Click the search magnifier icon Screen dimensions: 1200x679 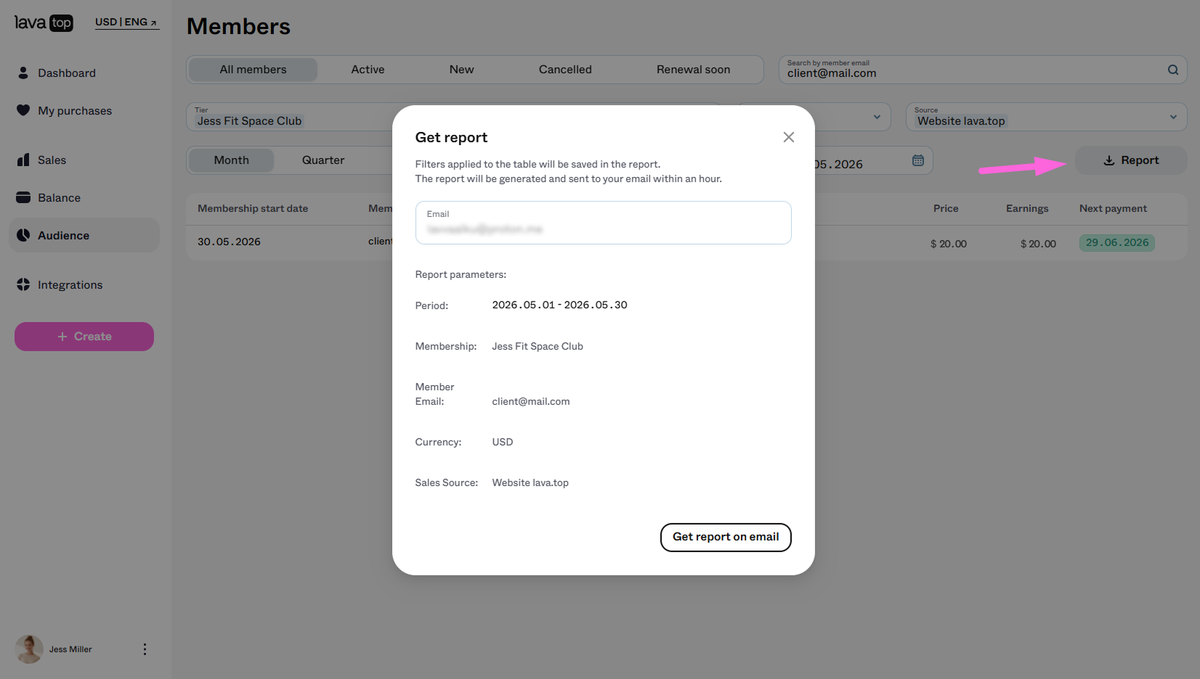(x=1173, y=70)
